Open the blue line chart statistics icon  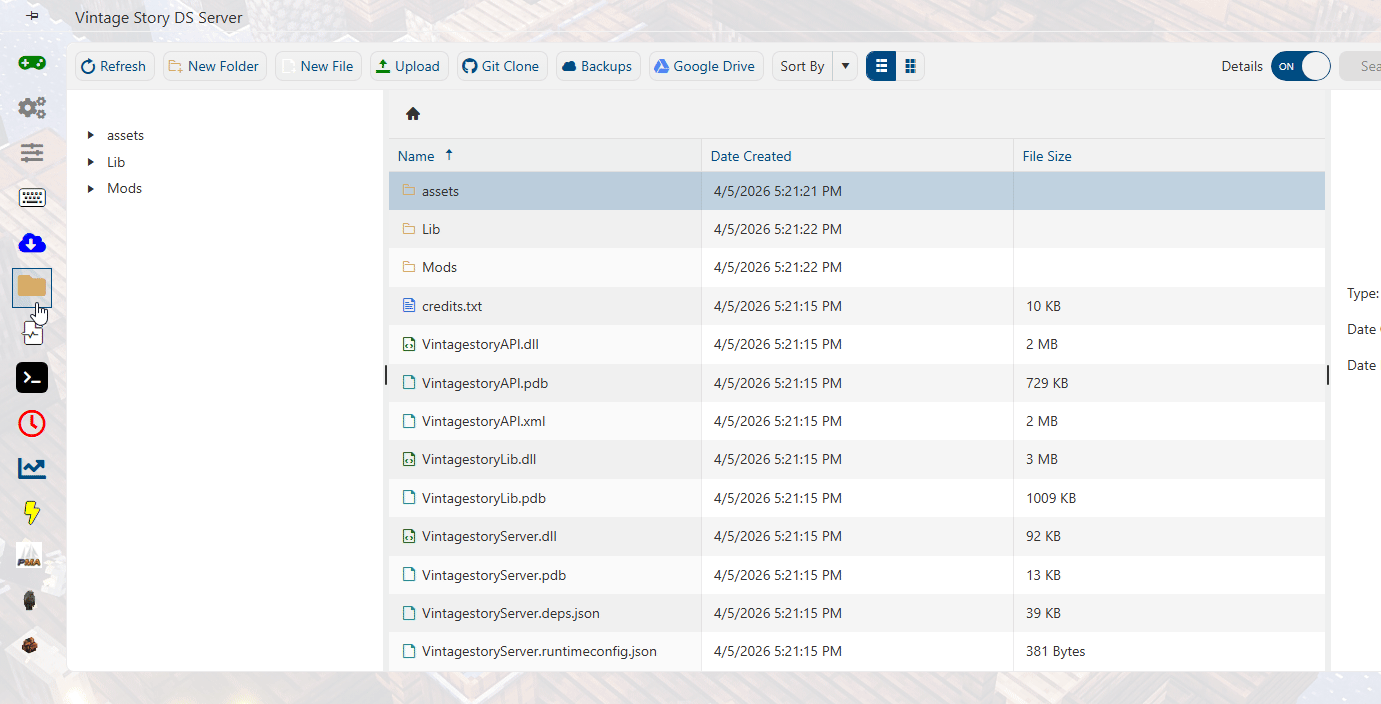coord(32,468)
